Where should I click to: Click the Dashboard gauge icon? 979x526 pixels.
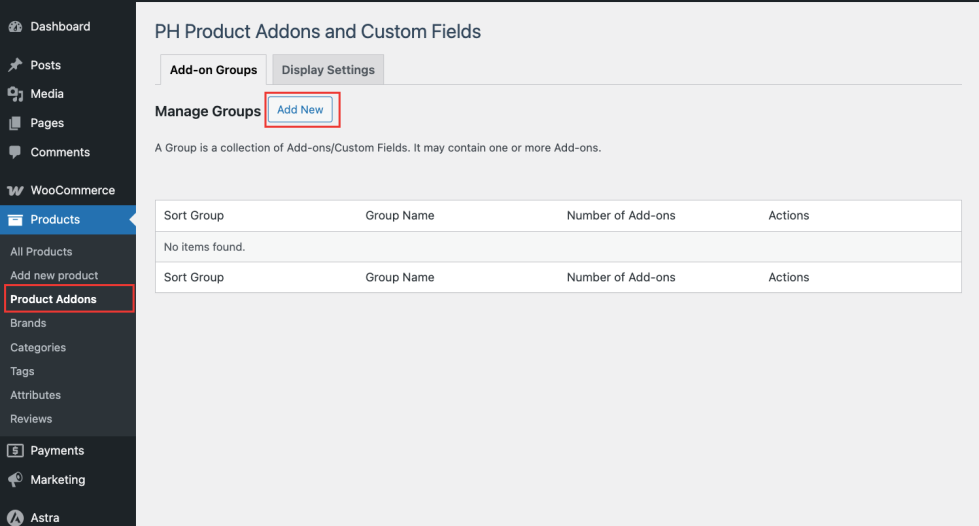16,27
